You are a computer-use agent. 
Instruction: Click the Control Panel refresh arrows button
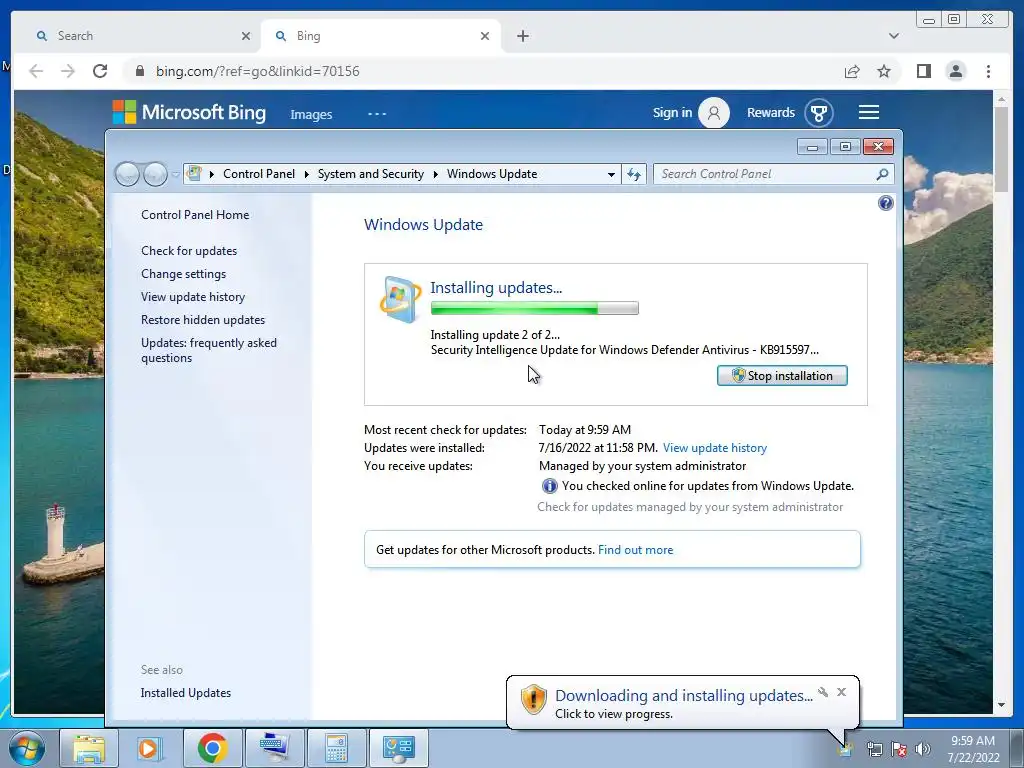(633, 174)
